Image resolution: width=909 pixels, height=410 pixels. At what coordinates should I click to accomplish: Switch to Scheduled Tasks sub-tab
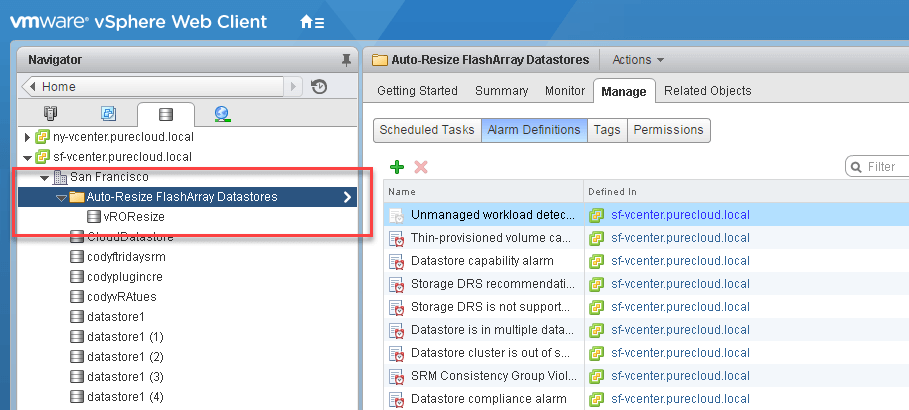click(427, 130)
